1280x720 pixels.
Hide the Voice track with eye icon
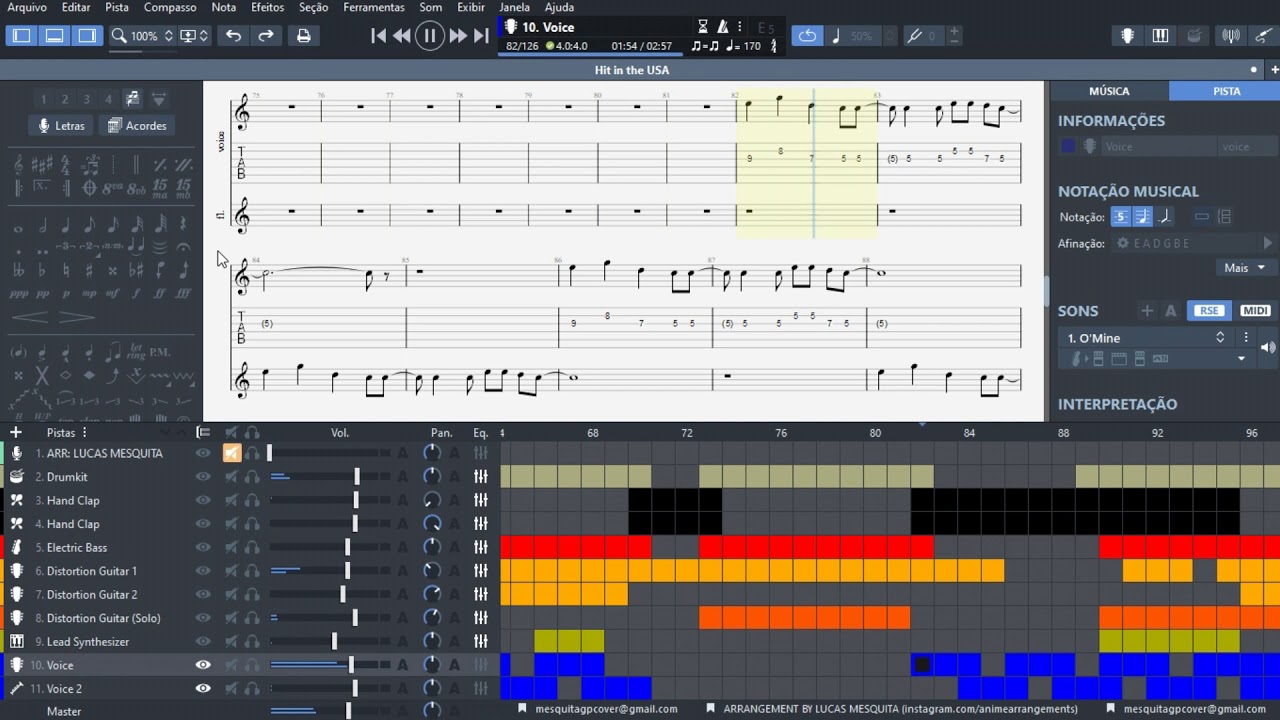click(203, 665)
